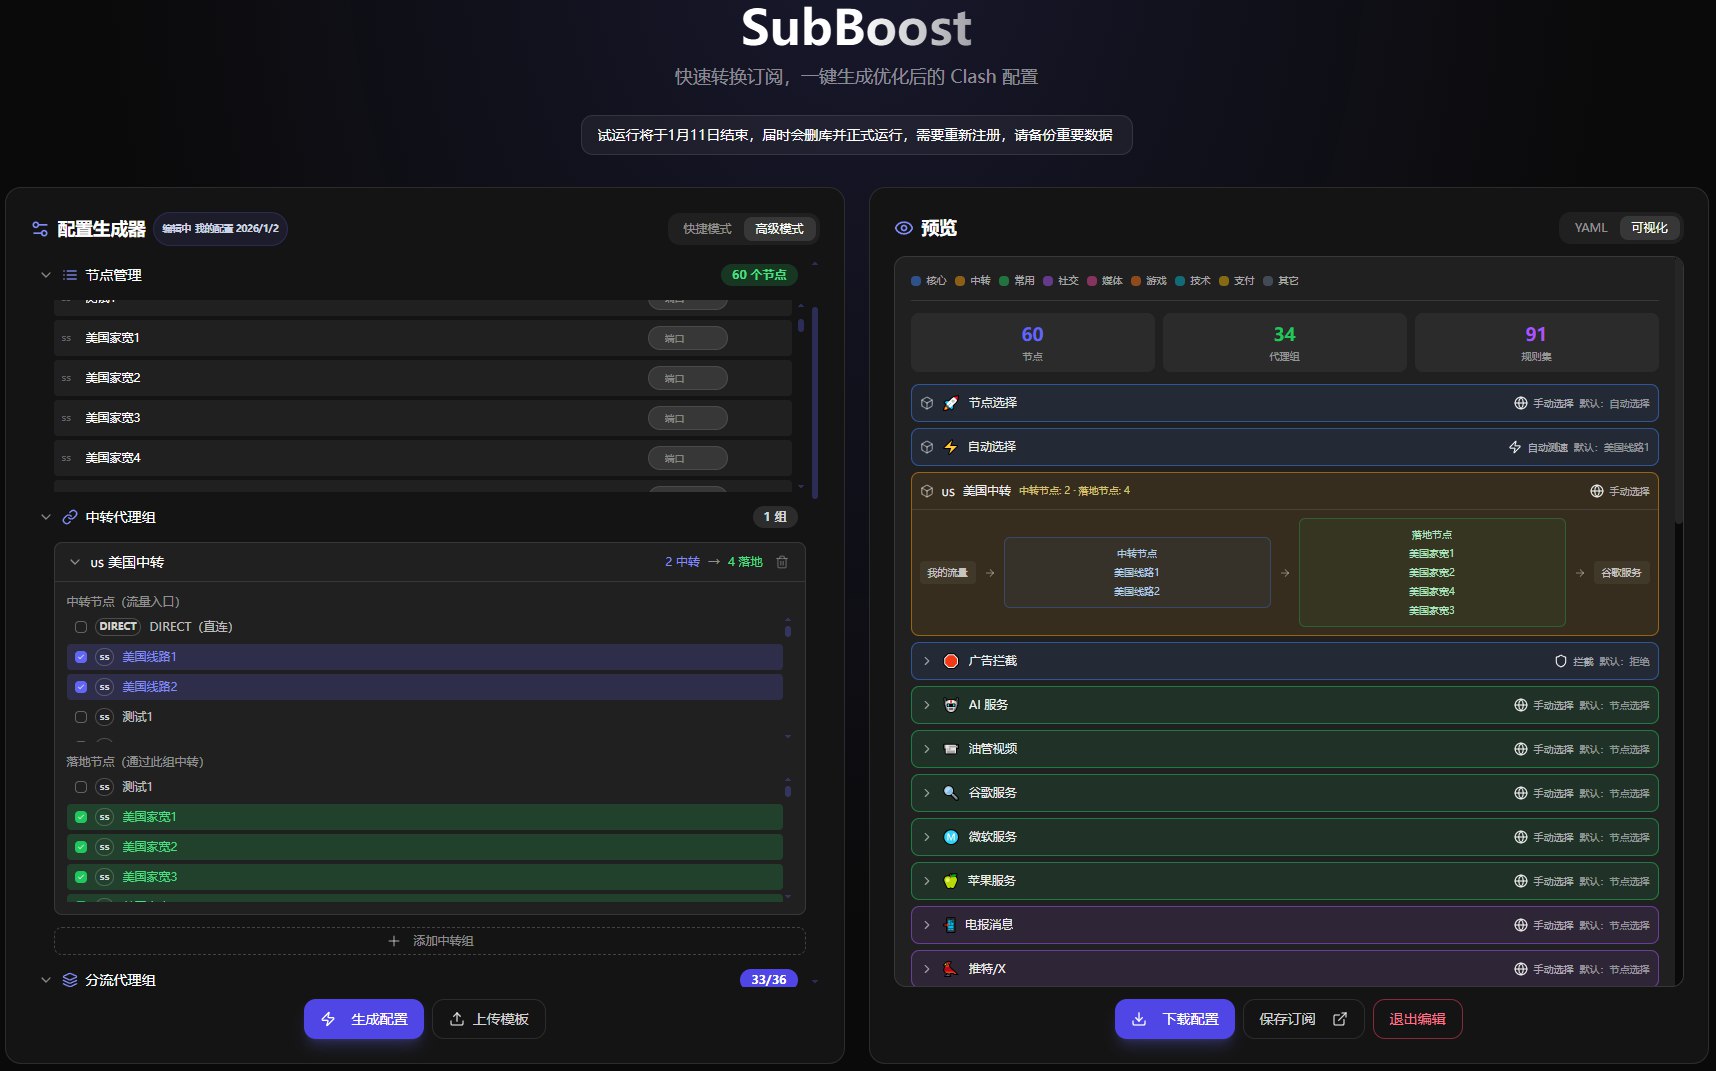
Task: Collapse the 美国中转 relay group
Action: click(x=75, y=562)
